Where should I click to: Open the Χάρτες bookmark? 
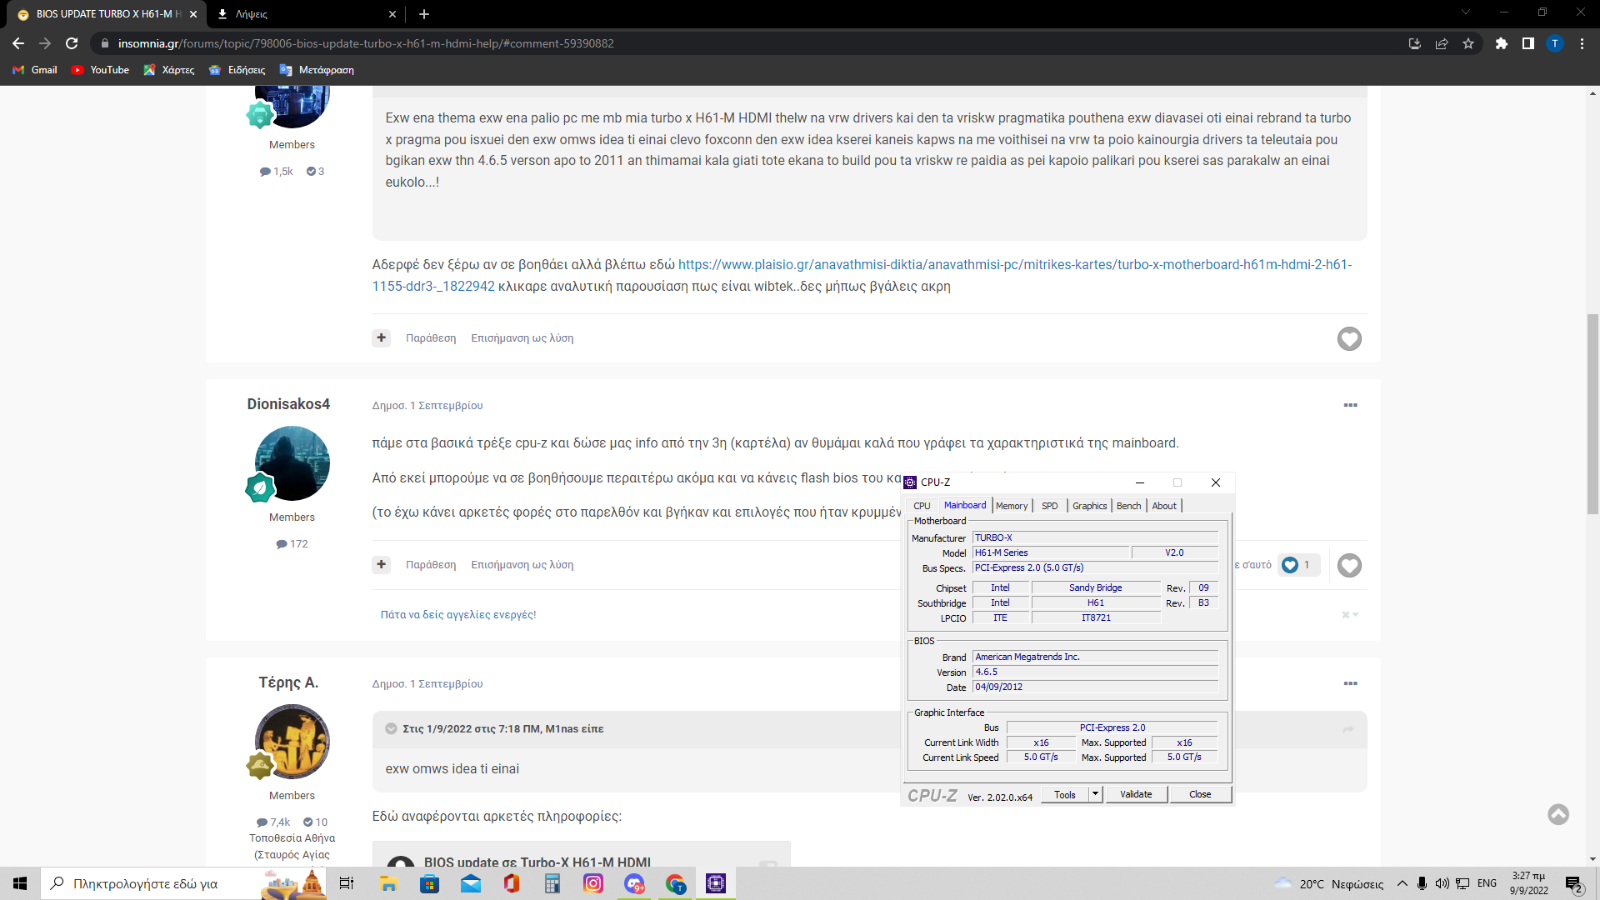tap(169, 70)
